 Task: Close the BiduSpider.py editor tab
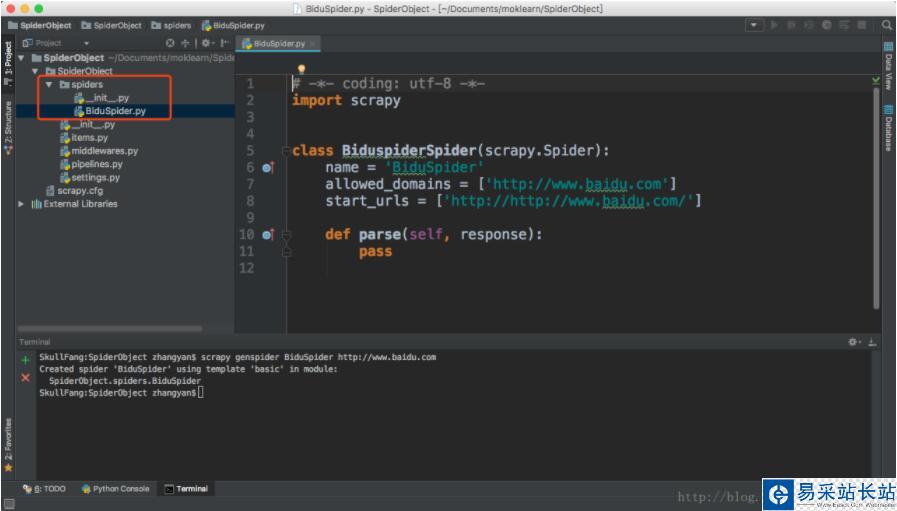[312, 43]
